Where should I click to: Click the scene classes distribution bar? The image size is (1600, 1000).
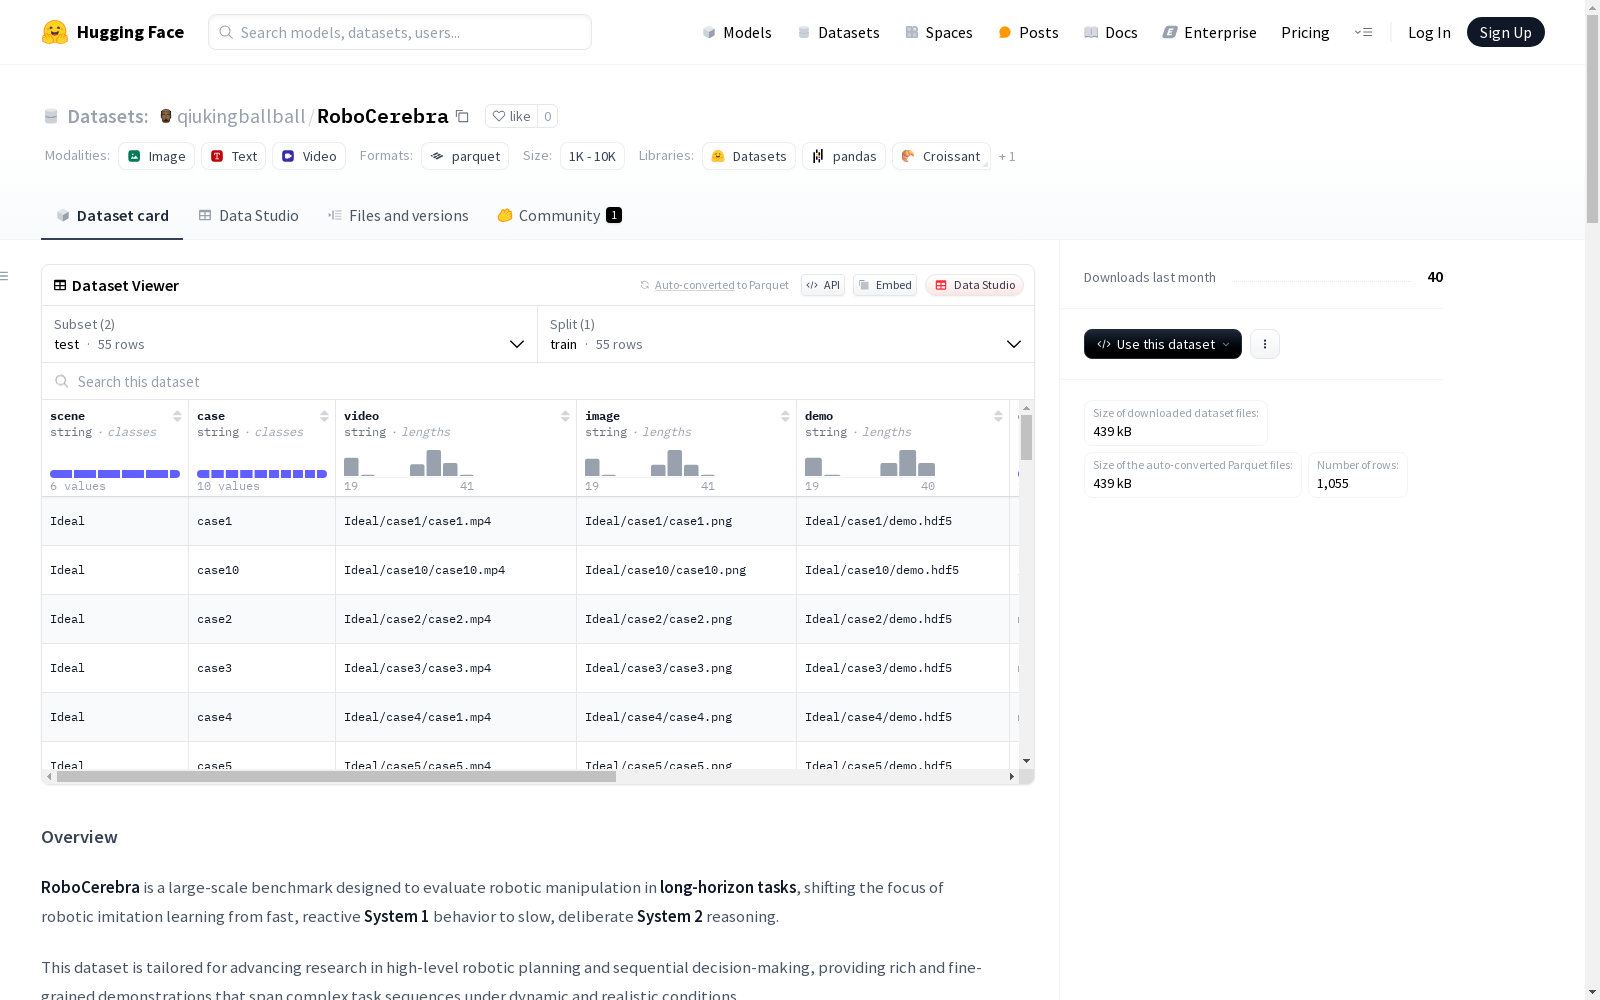coord(115,474)
